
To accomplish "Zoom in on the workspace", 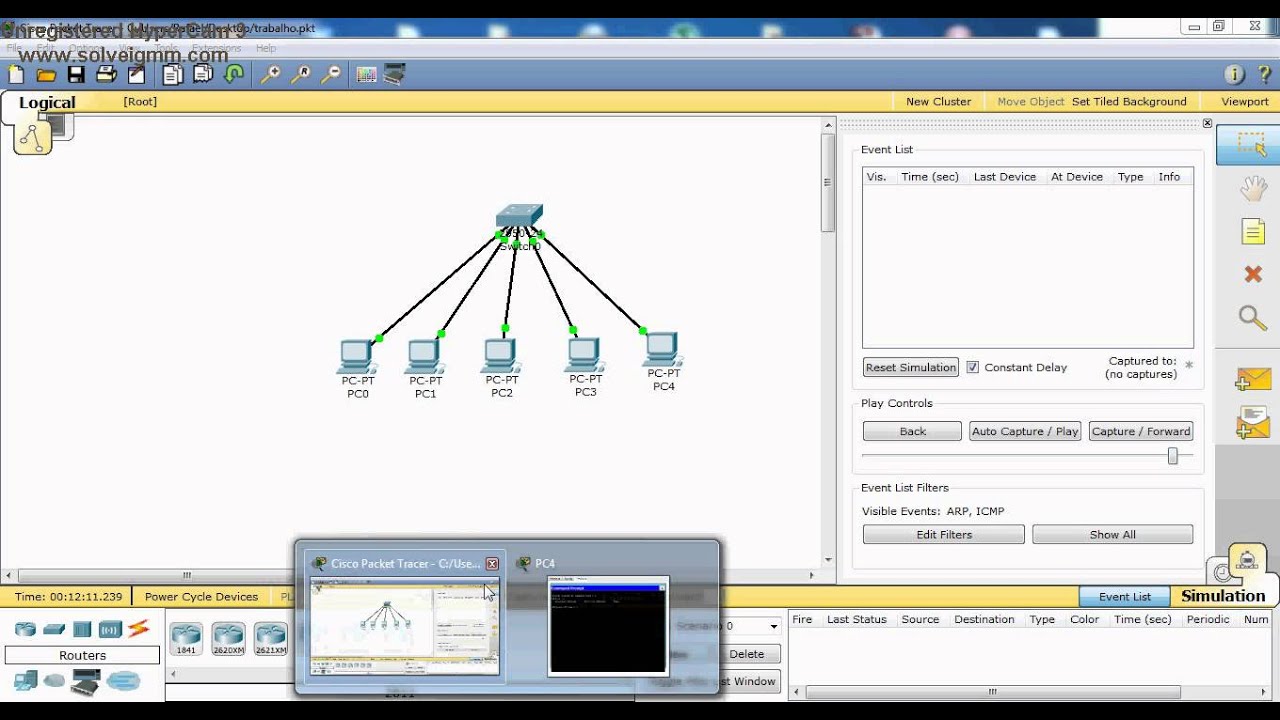I will tap(271, 75).
